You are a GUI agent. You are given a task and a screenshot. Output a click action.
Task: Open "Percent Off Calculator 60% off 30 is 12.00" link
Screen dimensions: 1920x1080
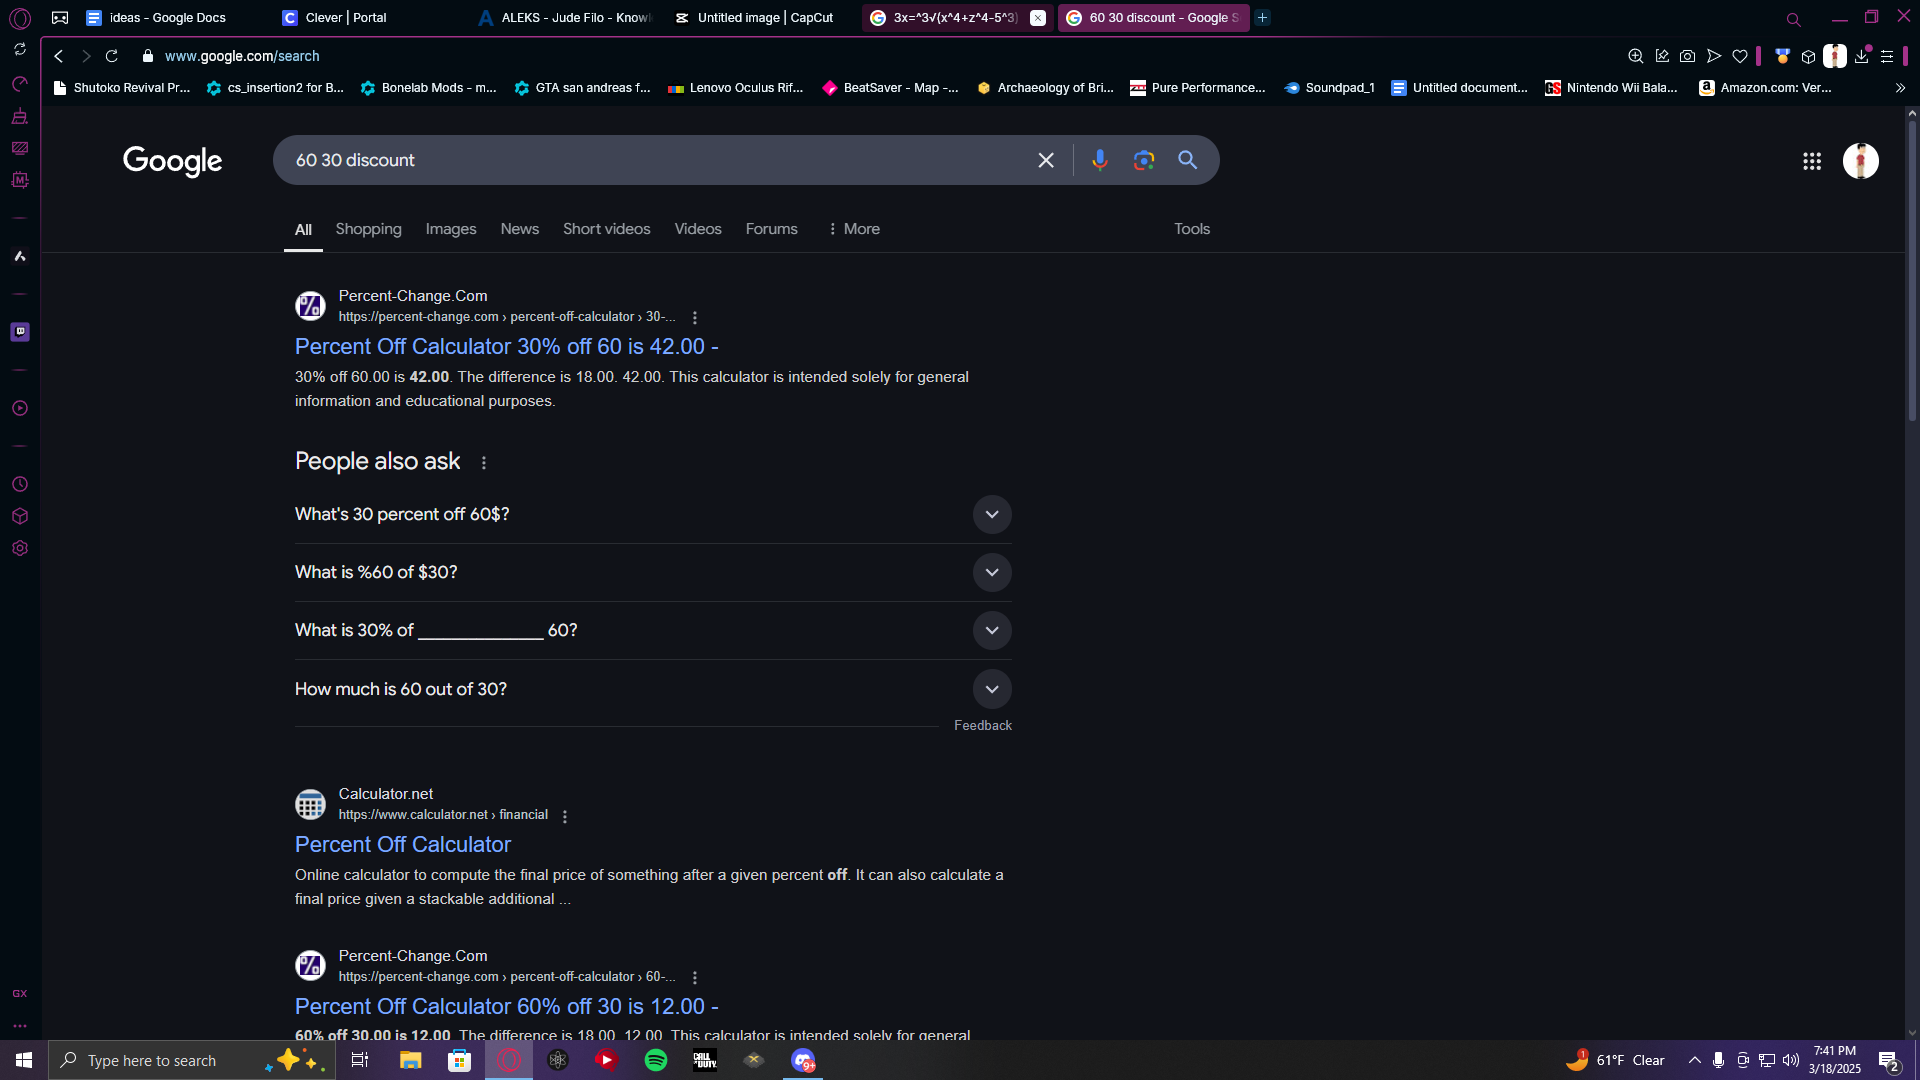[507, 1006]
